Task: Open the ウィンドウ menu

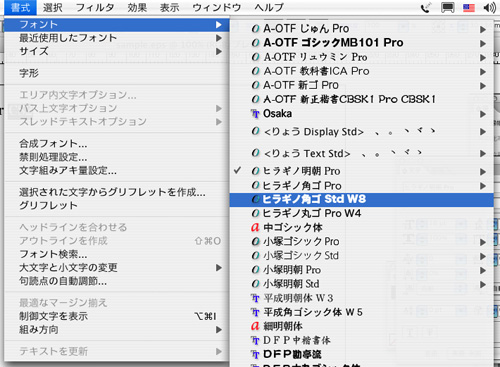Action: (217, 7)
